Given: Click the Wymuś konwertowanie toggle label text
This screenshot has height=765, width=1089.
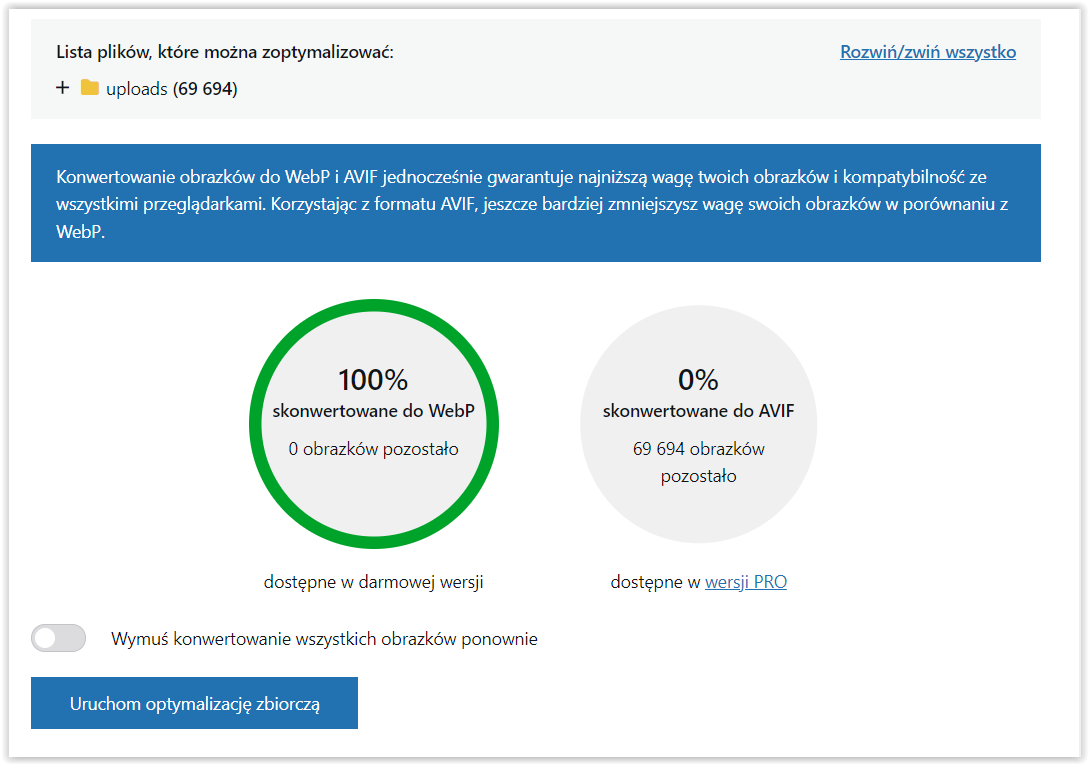Looking at the screenshot, I should coord(324,639).
